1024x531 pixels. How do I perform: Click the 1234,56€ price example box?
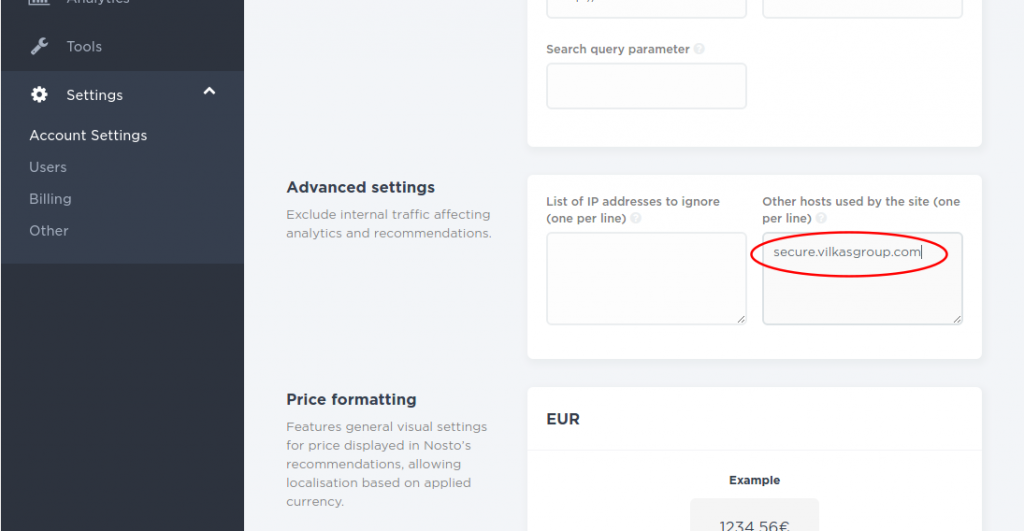[x=754, y=516]
